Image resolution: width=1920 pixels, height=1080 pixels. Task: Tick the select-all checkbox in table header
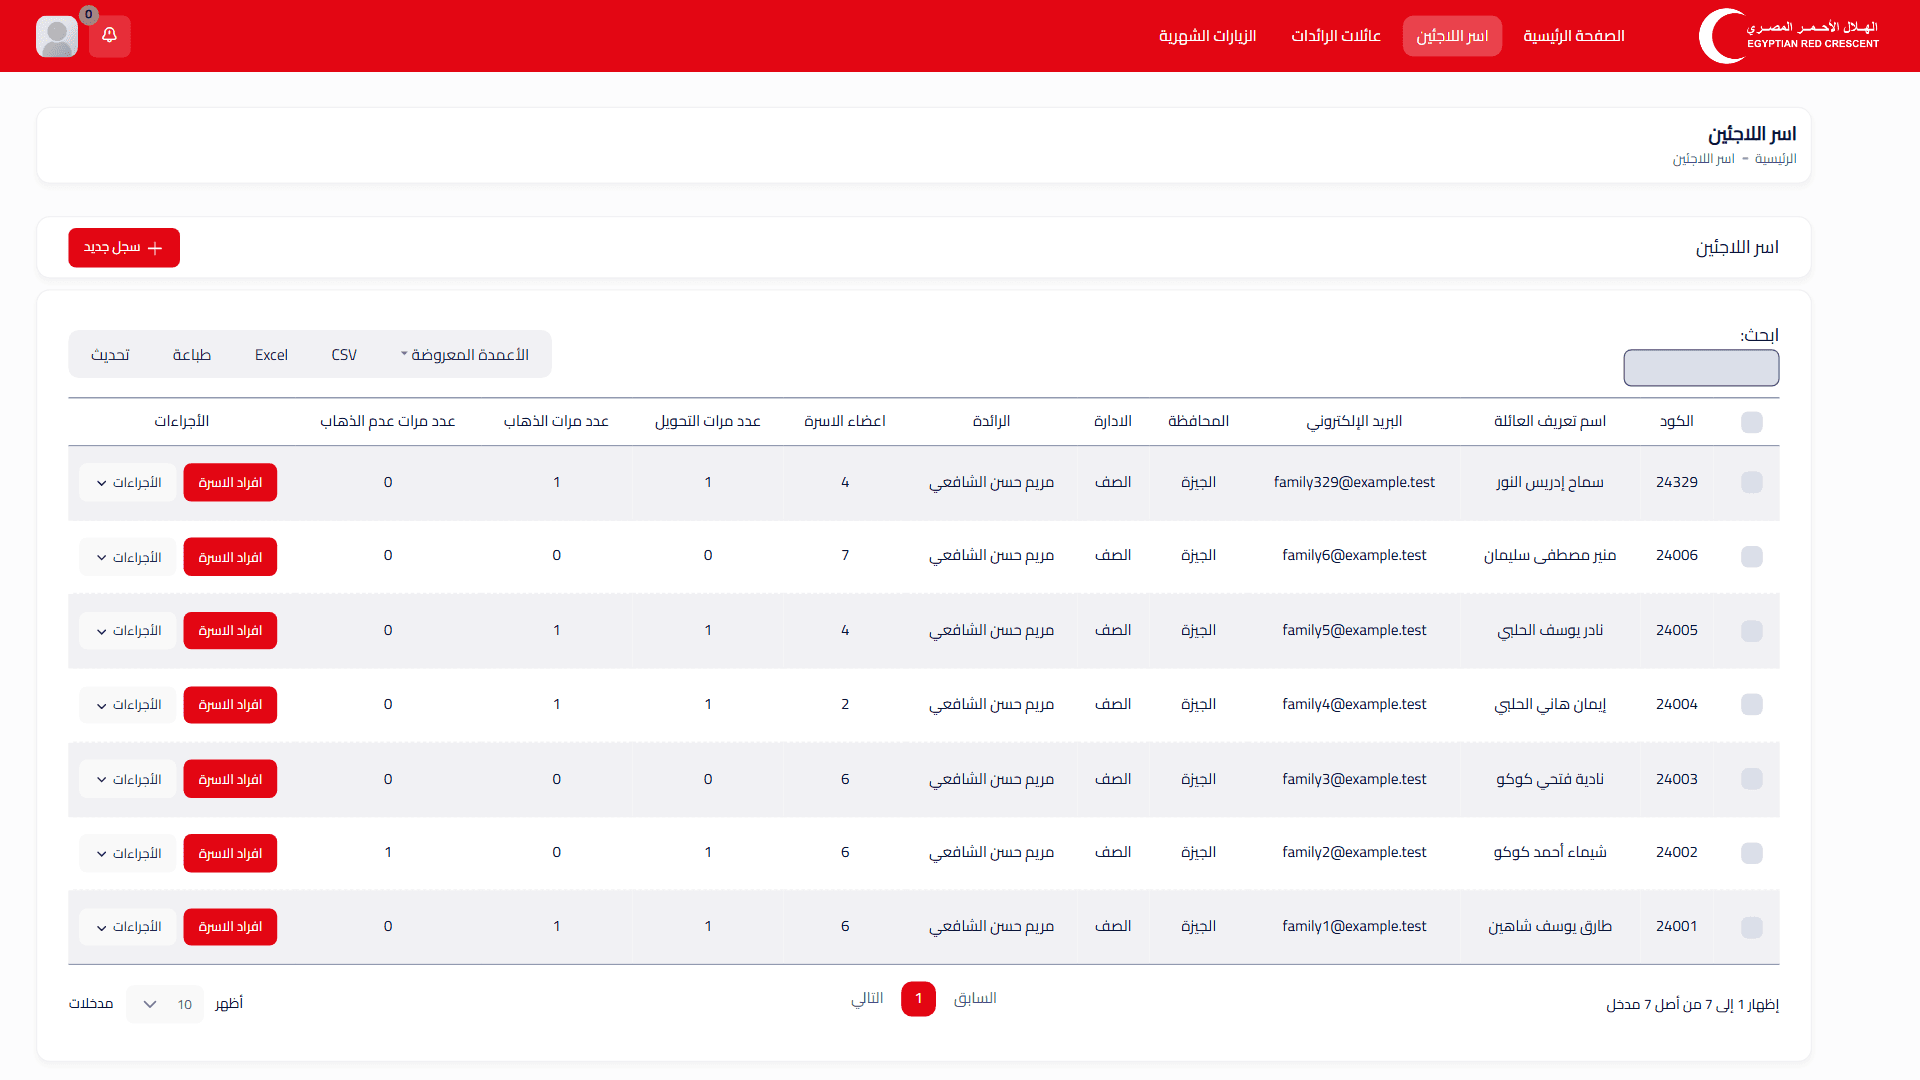tap(1752, 422)
